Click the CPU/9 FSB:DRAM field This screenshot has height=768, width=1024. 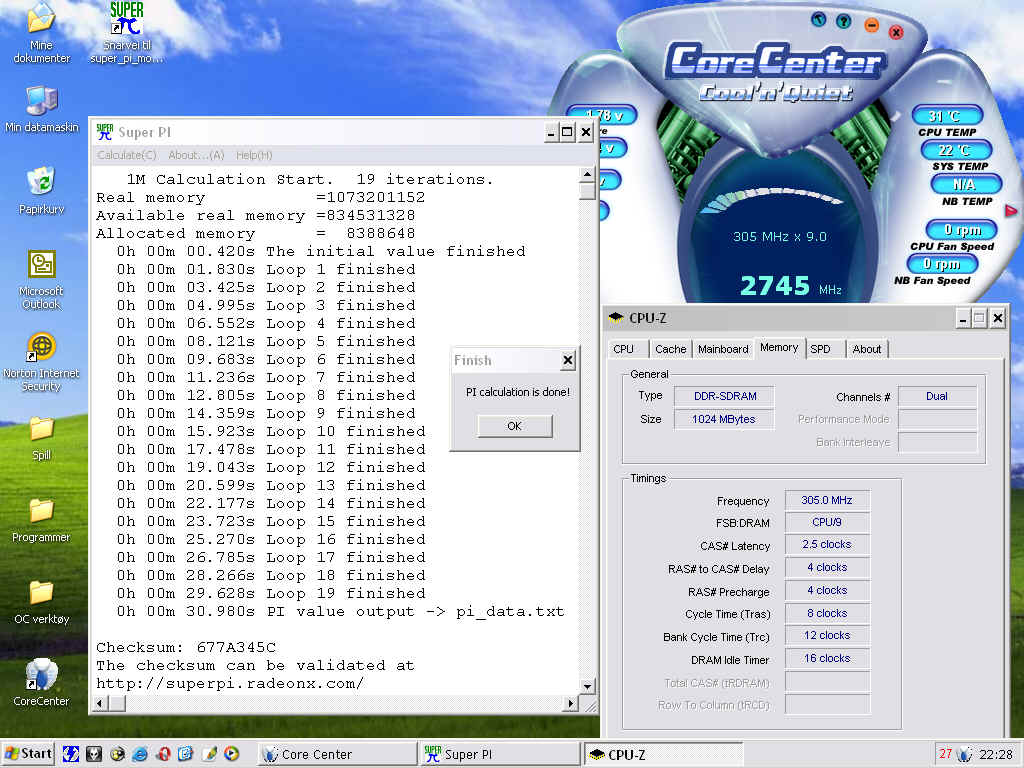click(x=827, y=522)
